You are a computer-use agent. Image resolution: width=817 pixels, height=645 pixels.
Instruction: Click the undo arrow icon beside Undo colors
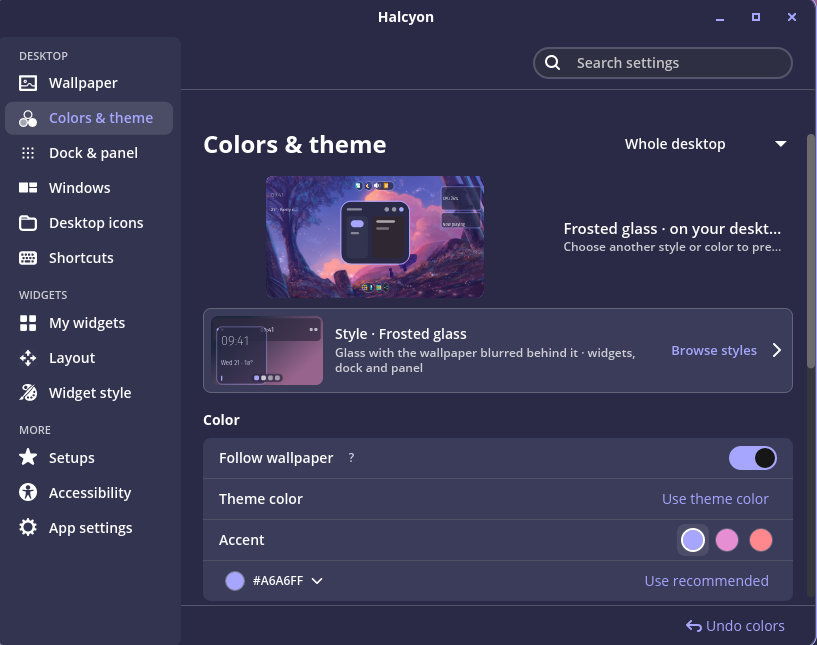tap(694, 626)
